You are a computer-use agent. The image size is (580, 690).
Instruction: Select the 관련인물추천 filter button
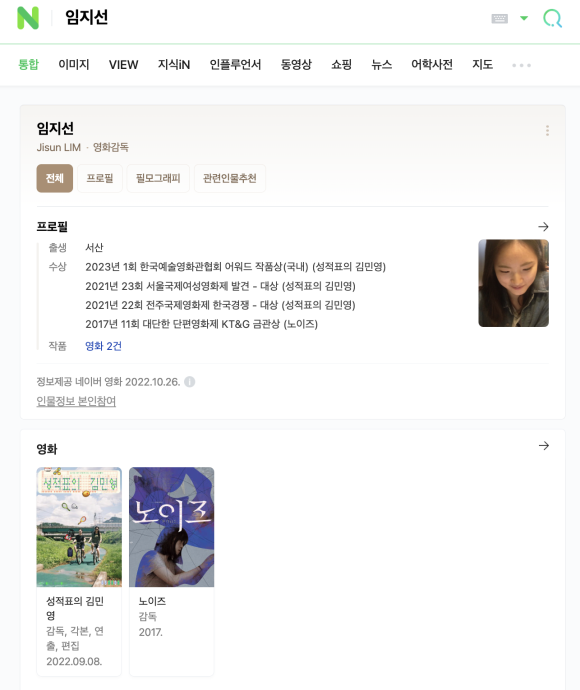[x=229, y=178]
